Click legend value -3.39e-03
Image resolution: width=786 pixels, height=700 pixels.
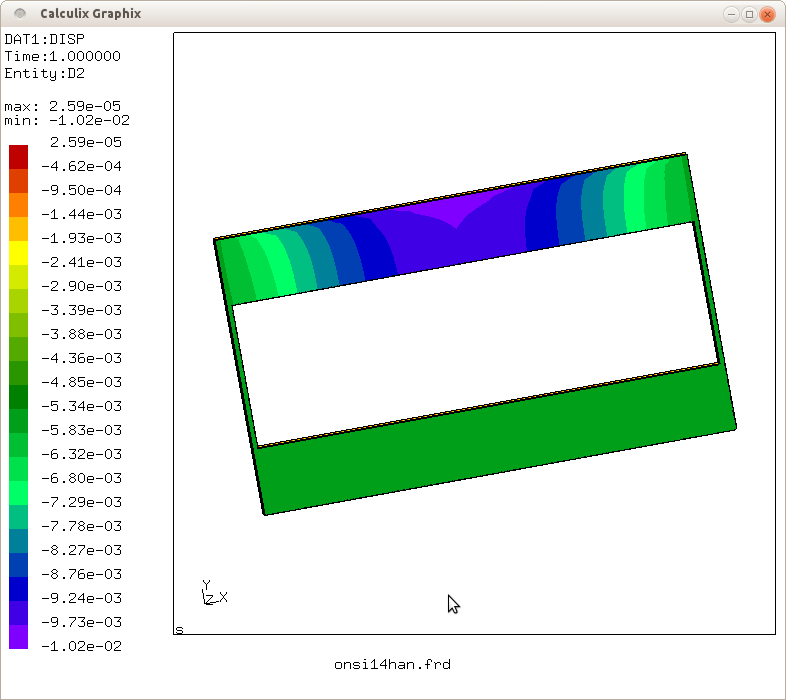[x=81, y=310]
